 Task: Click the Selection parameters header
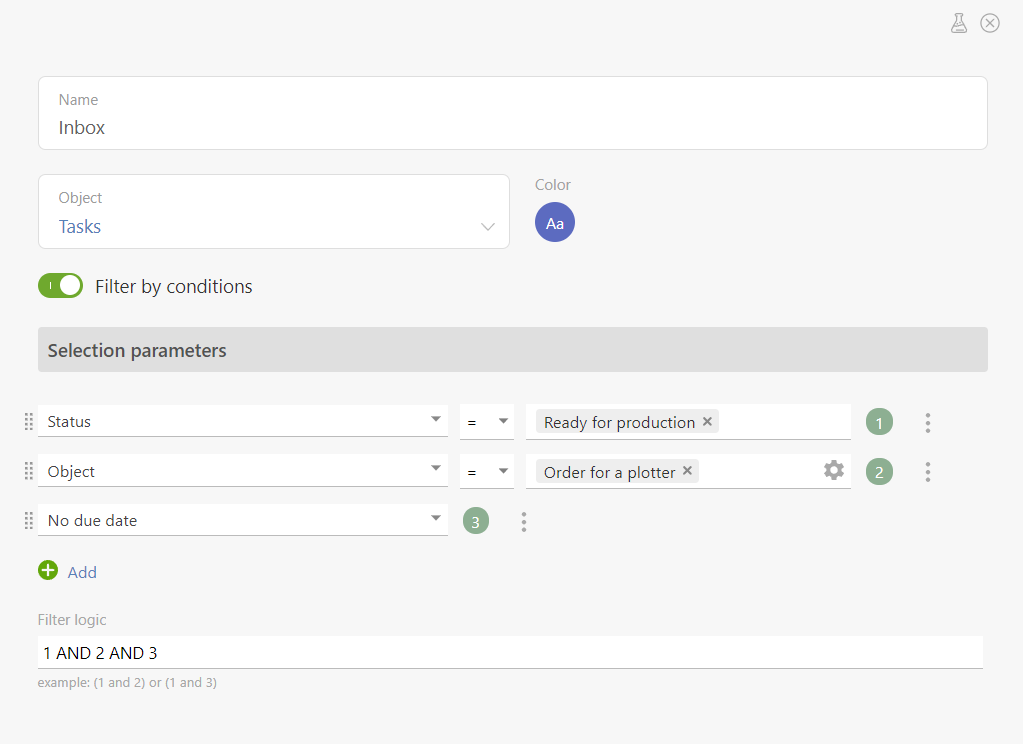pyautogui.click(x=513, y=350)
